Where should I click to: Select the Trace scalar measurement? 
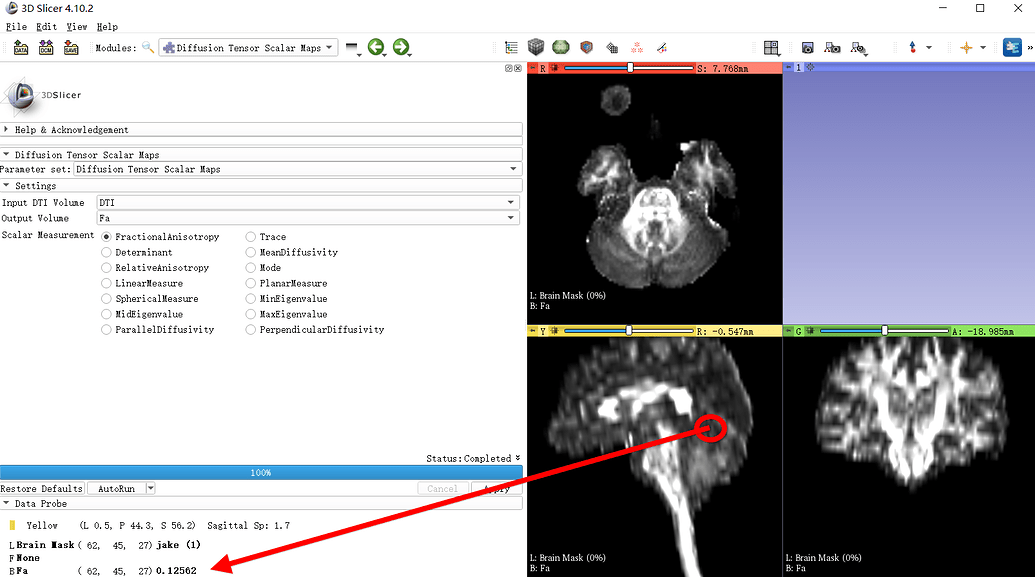pos(251,237)
